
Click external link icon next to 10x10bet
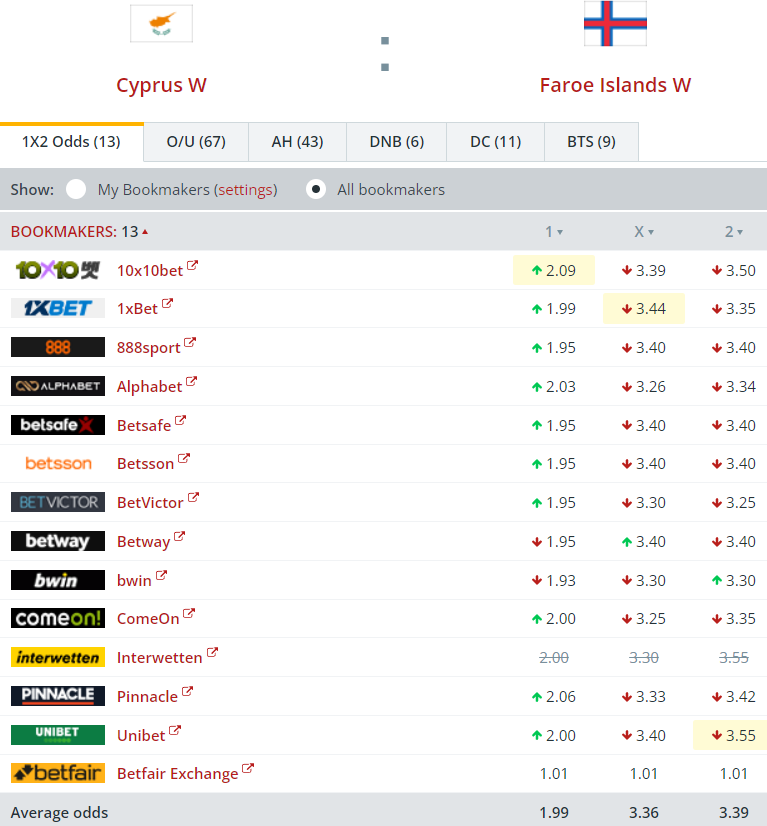tap(192, 265)
